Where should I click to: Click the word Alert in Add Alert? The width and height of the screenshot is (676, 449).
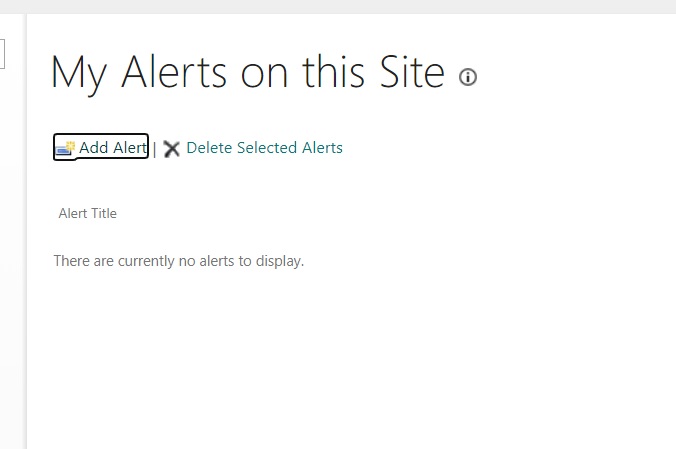[x=130, y=148]
